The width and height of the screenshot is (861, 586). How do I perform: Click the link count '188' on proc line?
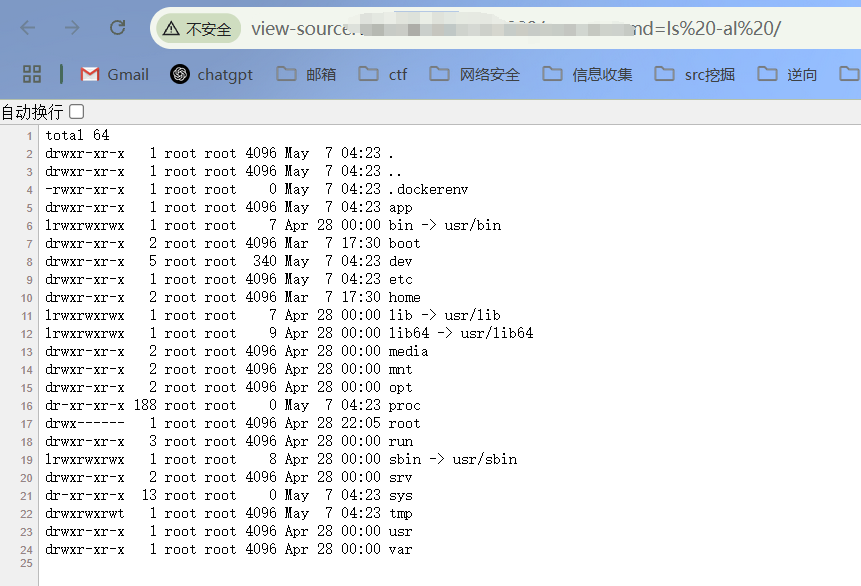pyautogui.click(x=145, y=405)
